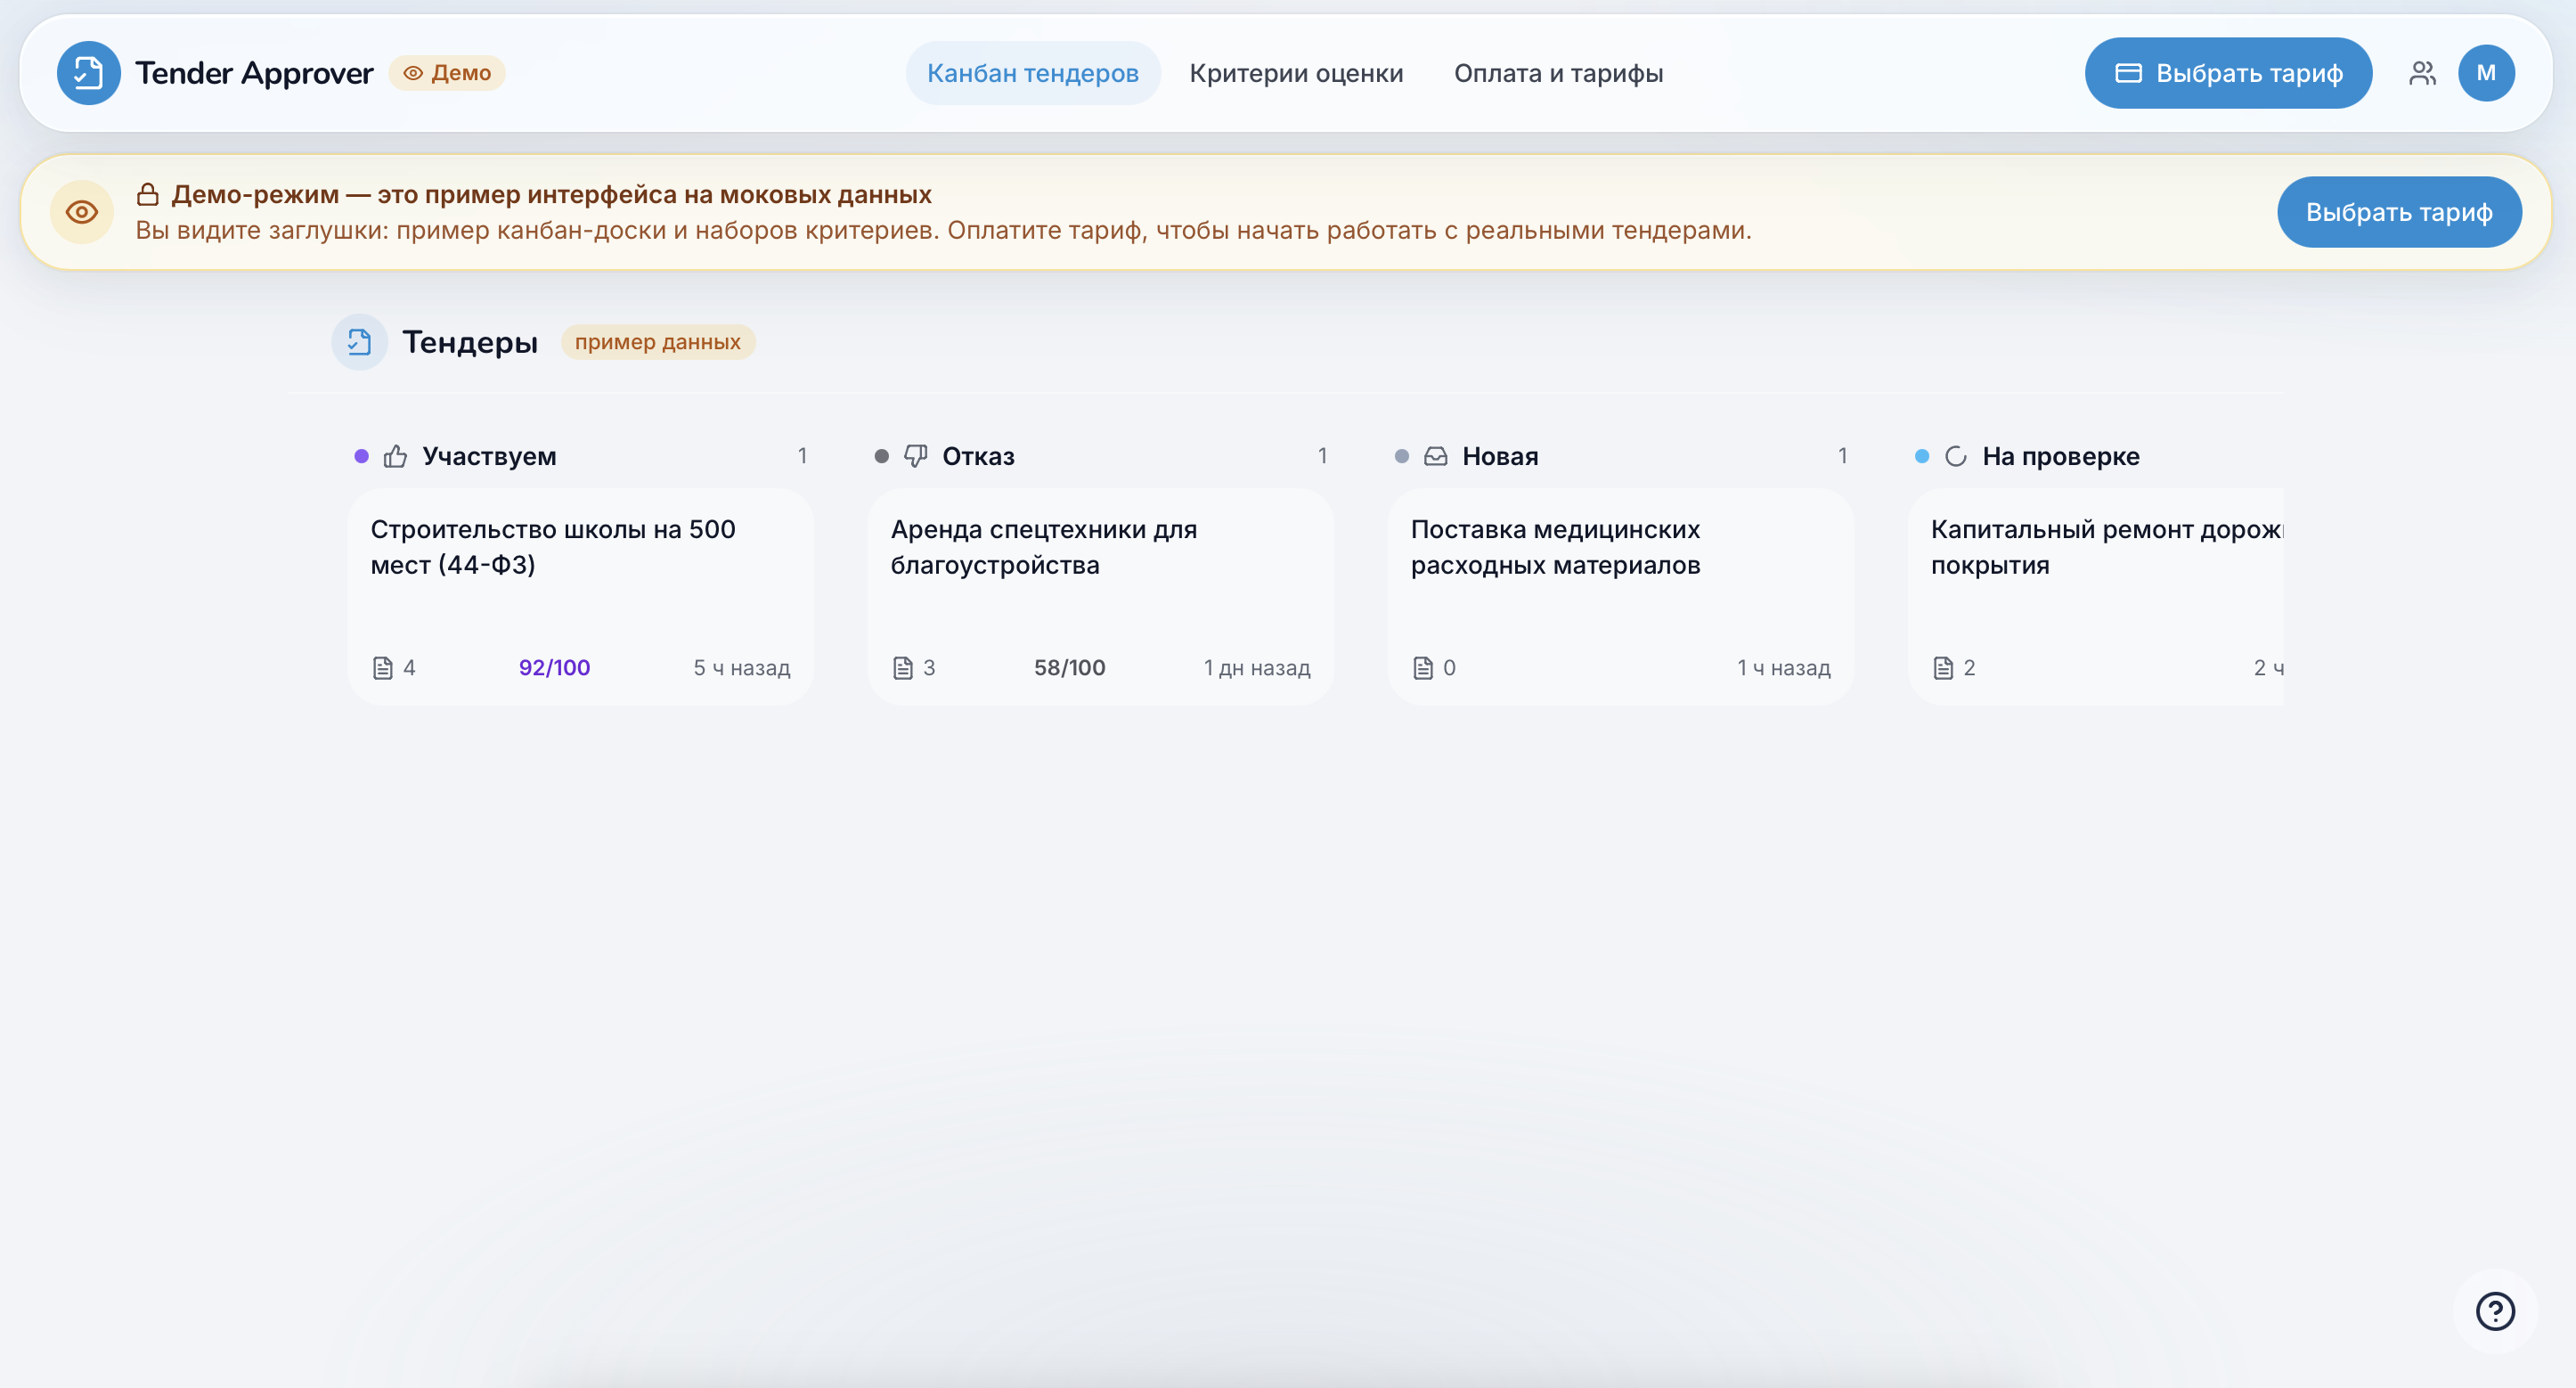Click the inbox icon of Новая column
Image resolution: width=2576 pixels, height=1388 pixels.
[1435, 456]
